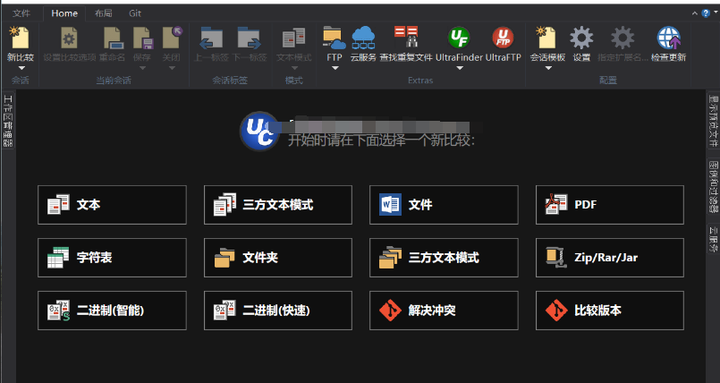Click the help question mark icon
720x383 pixels.
706,13
